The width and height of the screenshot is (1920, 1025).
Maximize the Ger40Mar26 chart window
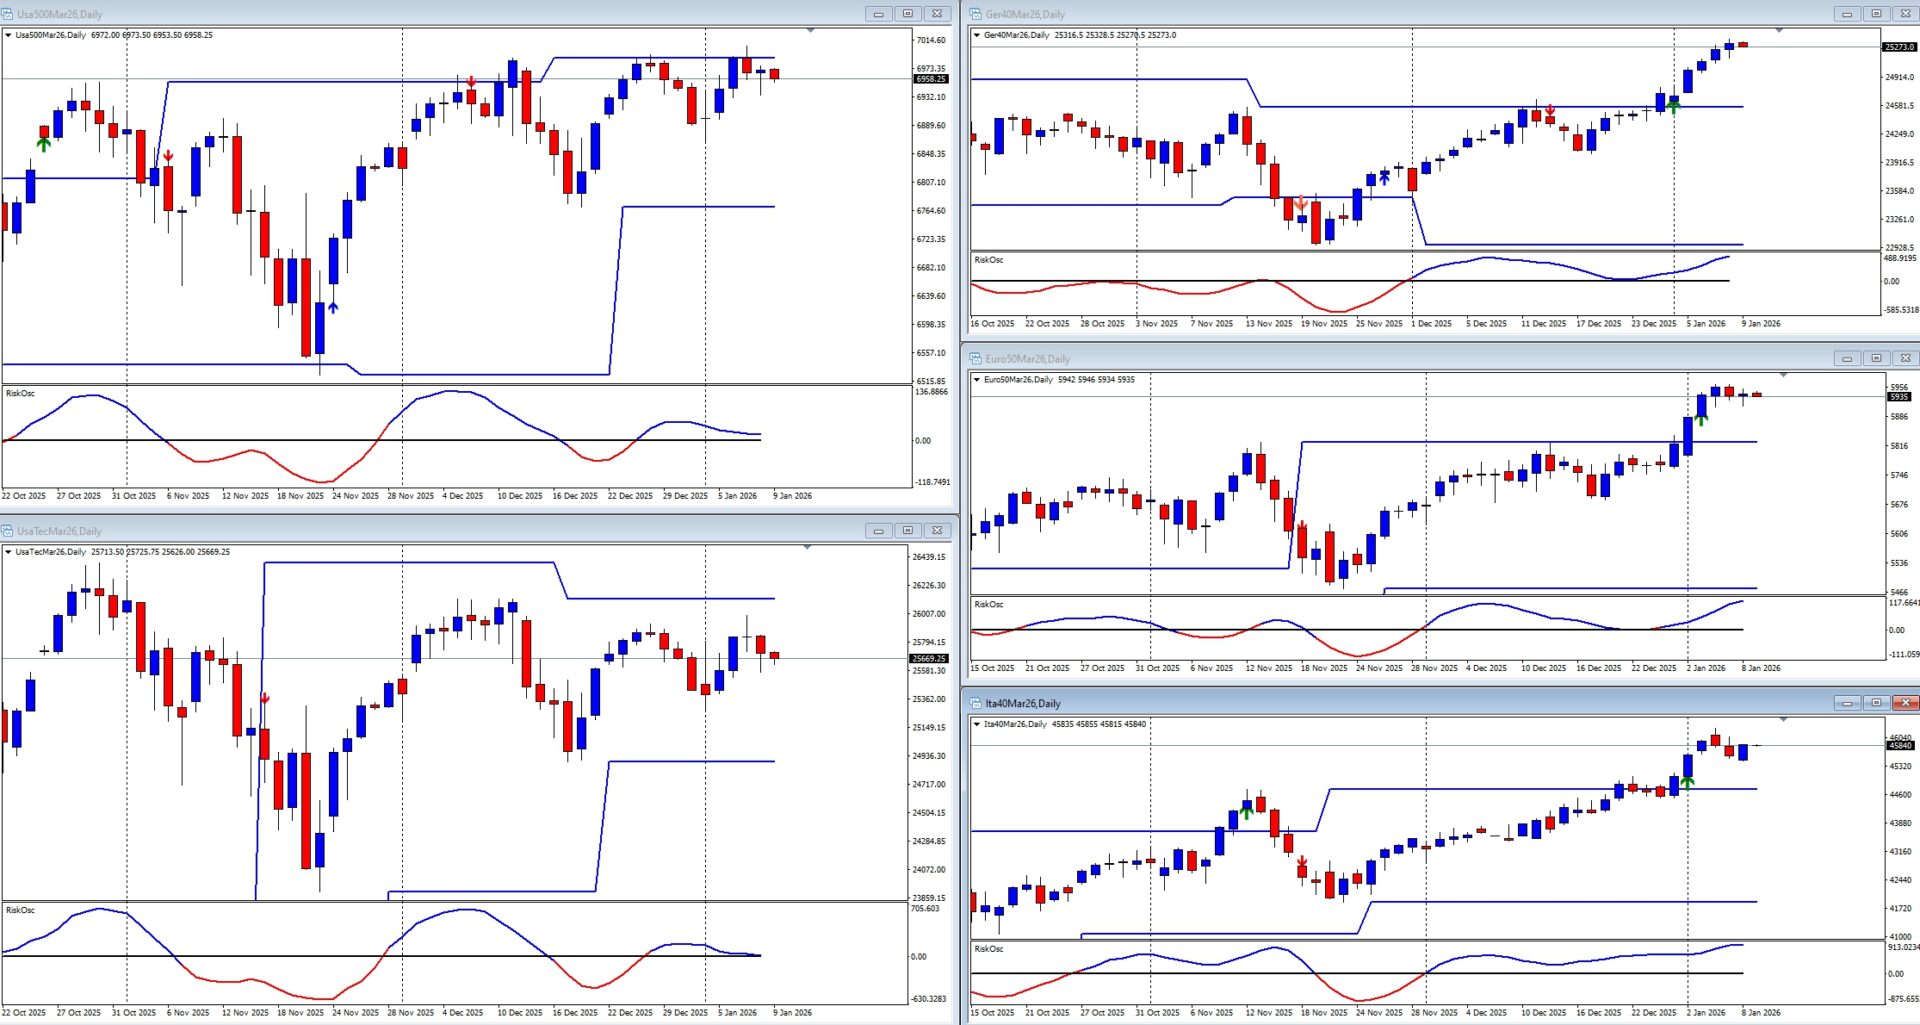[1876, 14]
